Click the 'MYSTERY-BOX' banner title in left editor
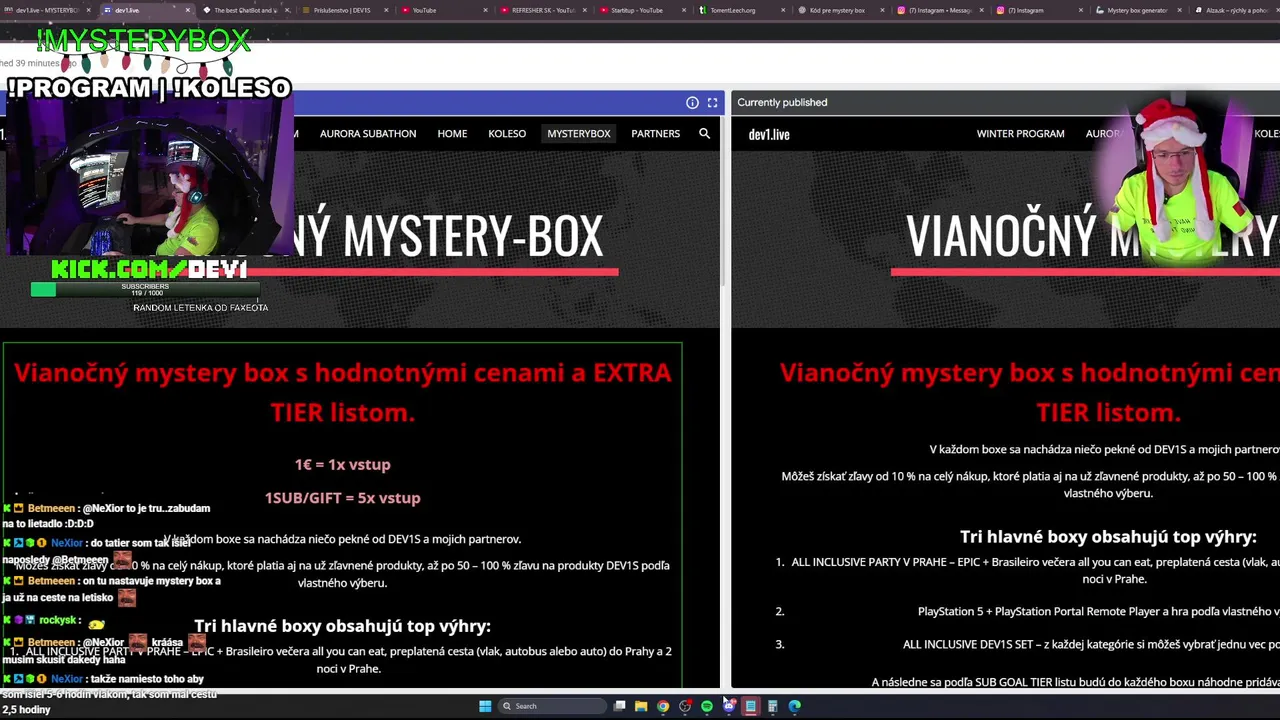Viewport: 1280px width, 720px height. pos(473,236)
